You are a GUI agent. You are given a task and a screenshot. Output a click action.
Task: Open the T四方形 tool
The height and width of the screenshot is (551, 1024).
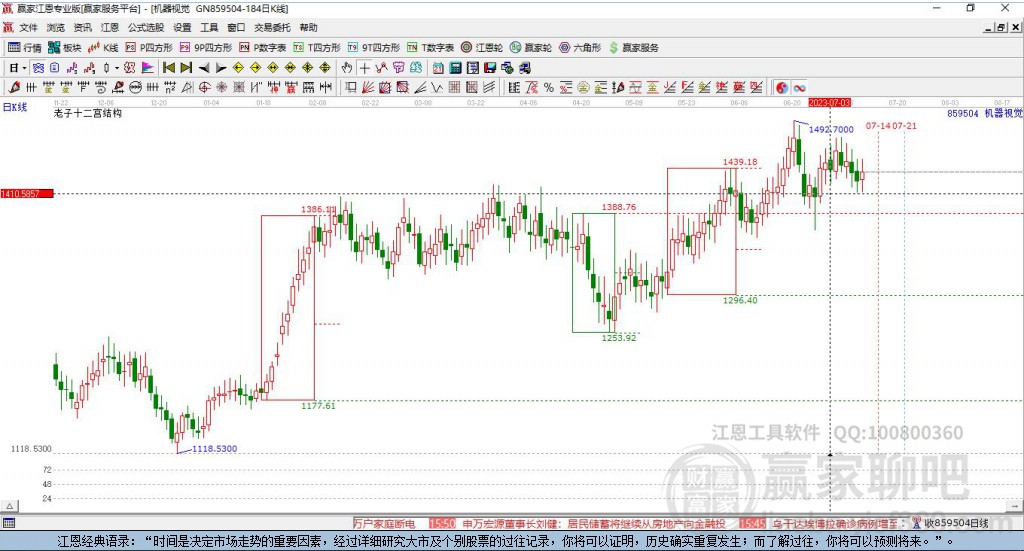(317, 48)
